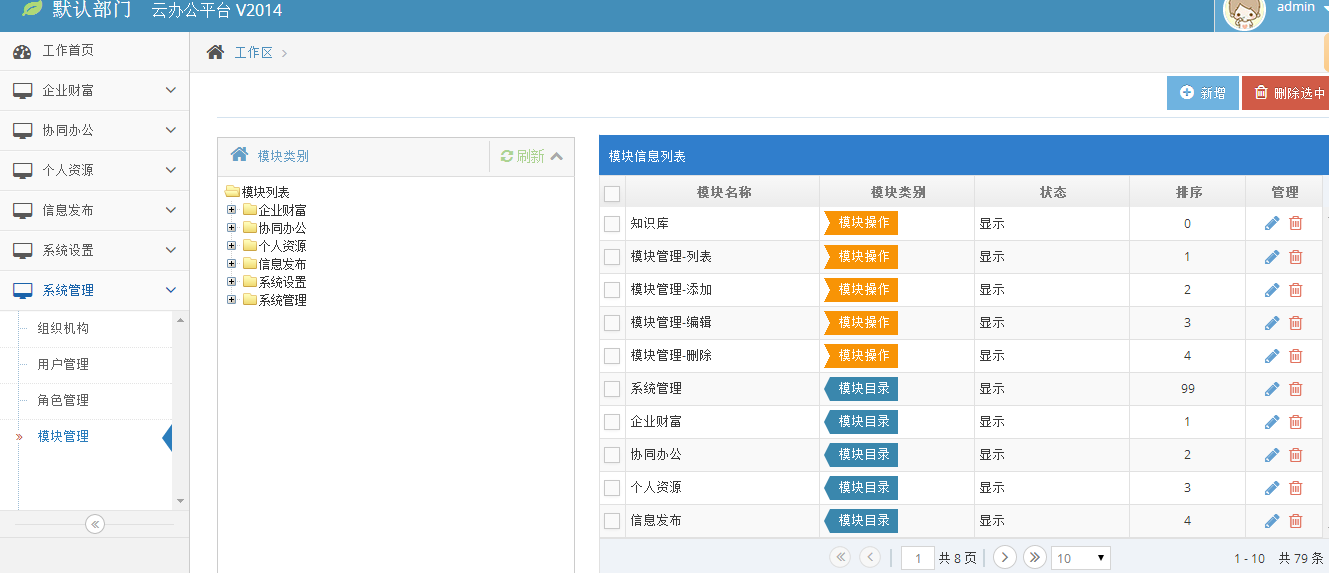The image size is (1329, 573).
Task: Jump to last page of table
Action: point(1035,557)
